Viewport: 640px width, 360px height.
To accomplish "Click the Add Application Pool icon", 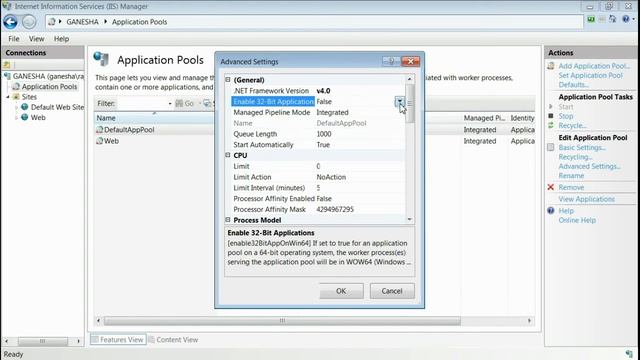I will [x=551, y=66].
